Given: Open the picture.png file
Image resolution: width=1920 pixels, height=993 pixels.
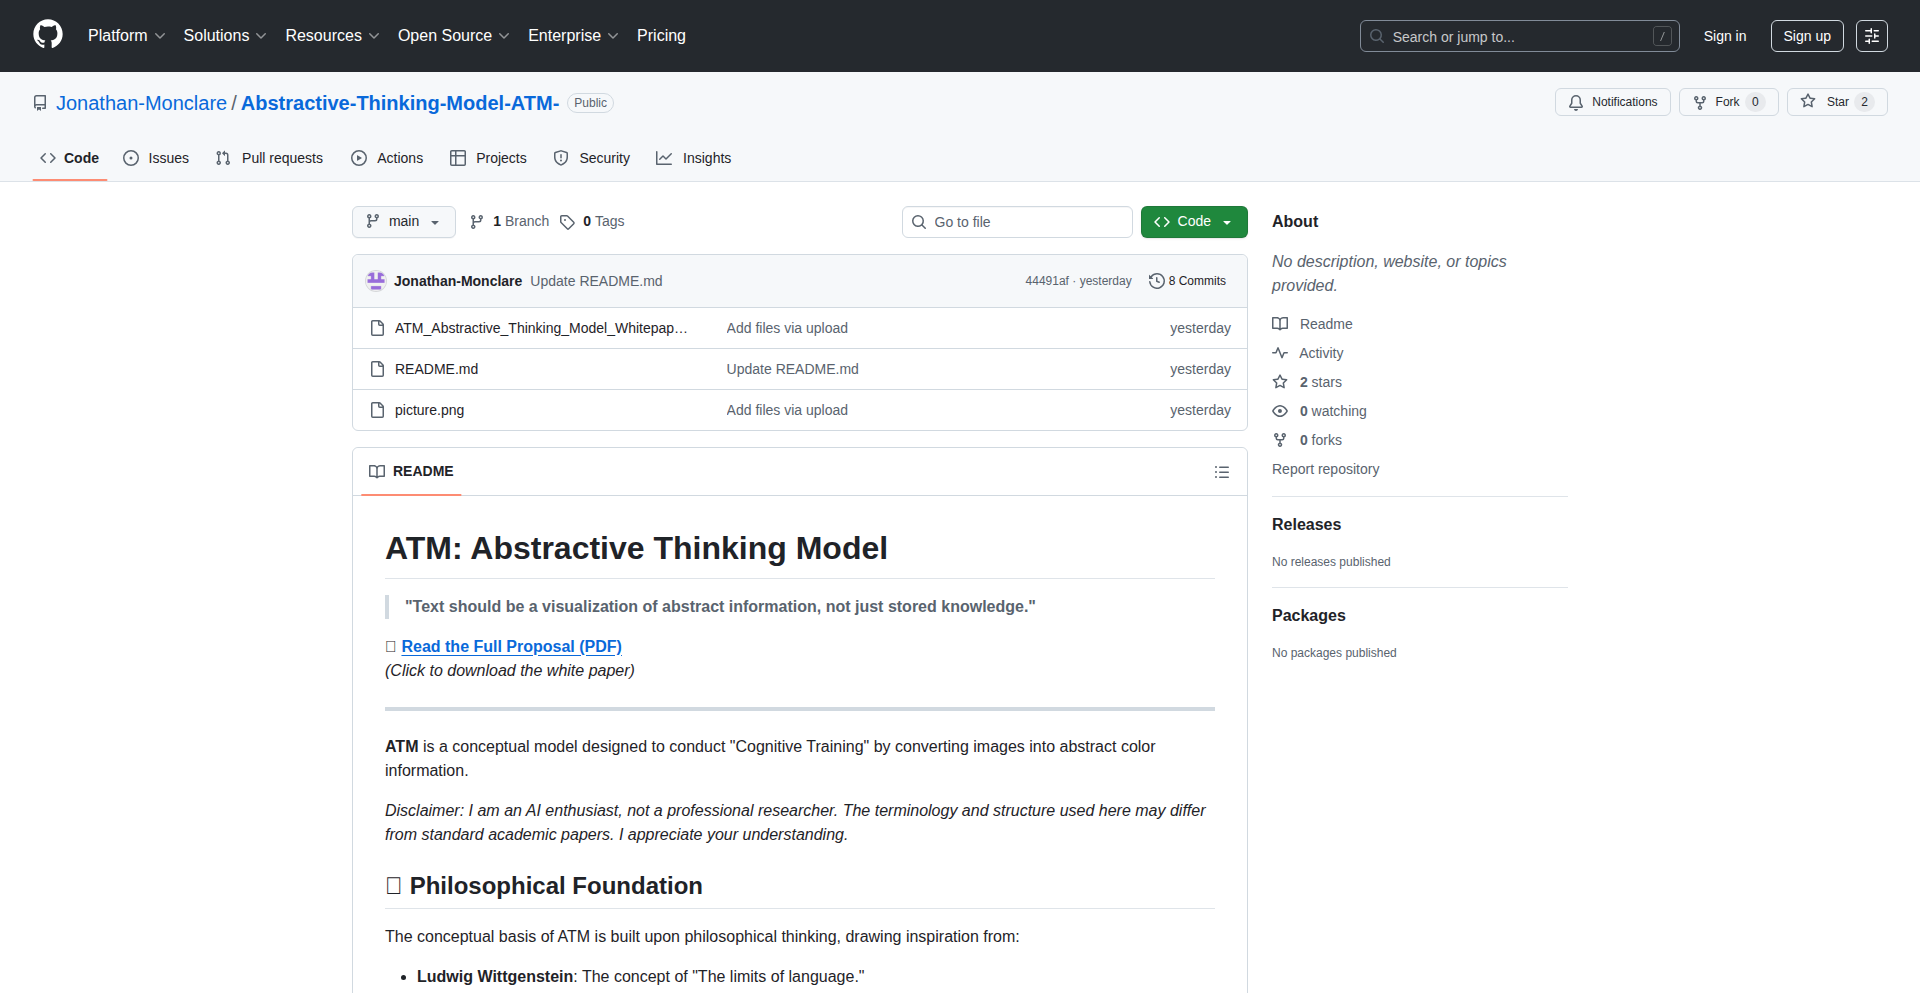Looking at the screenshot, I should [x=429, y=410].
